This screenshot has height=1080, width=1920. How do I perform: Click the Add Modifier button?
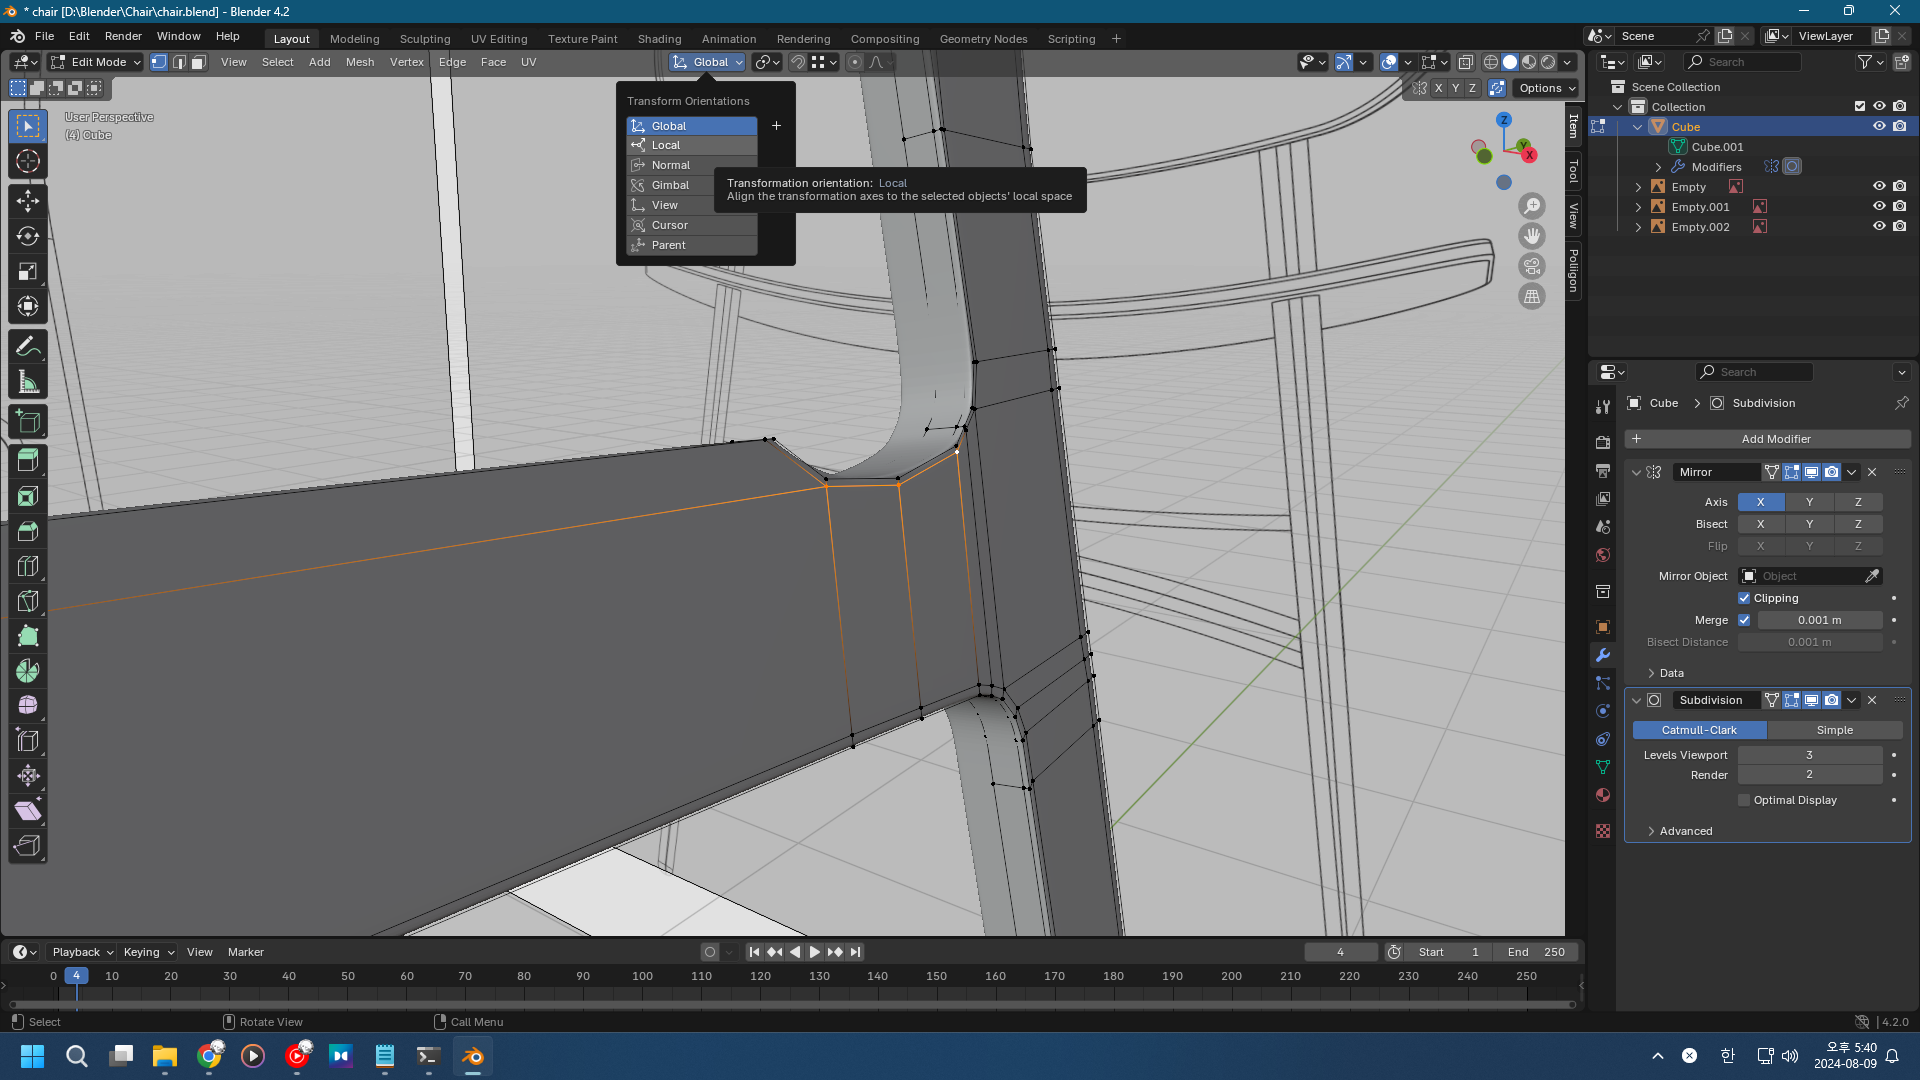1767,439
